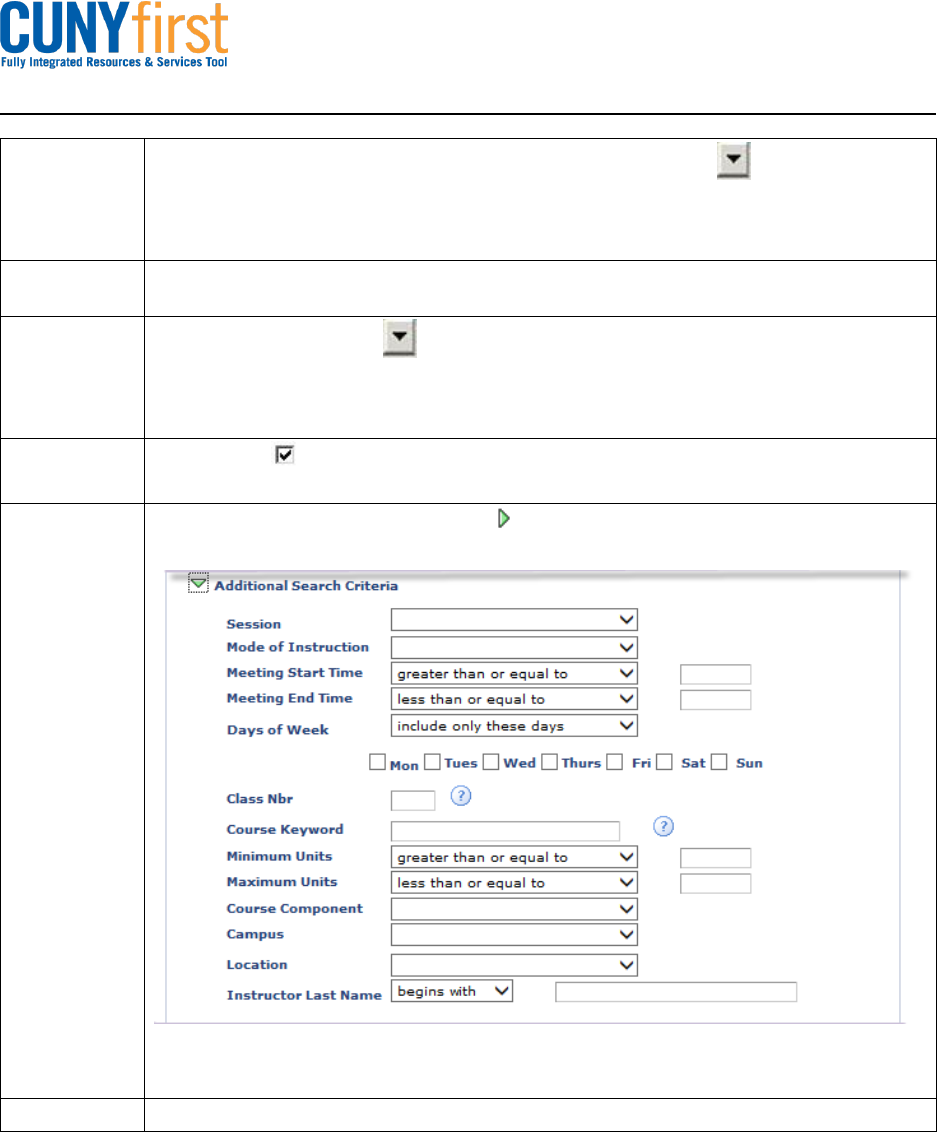The height and width of the screenshot is (1132, 937).
Task: Click the Meeting End Time value field
Action: (715, 700)
